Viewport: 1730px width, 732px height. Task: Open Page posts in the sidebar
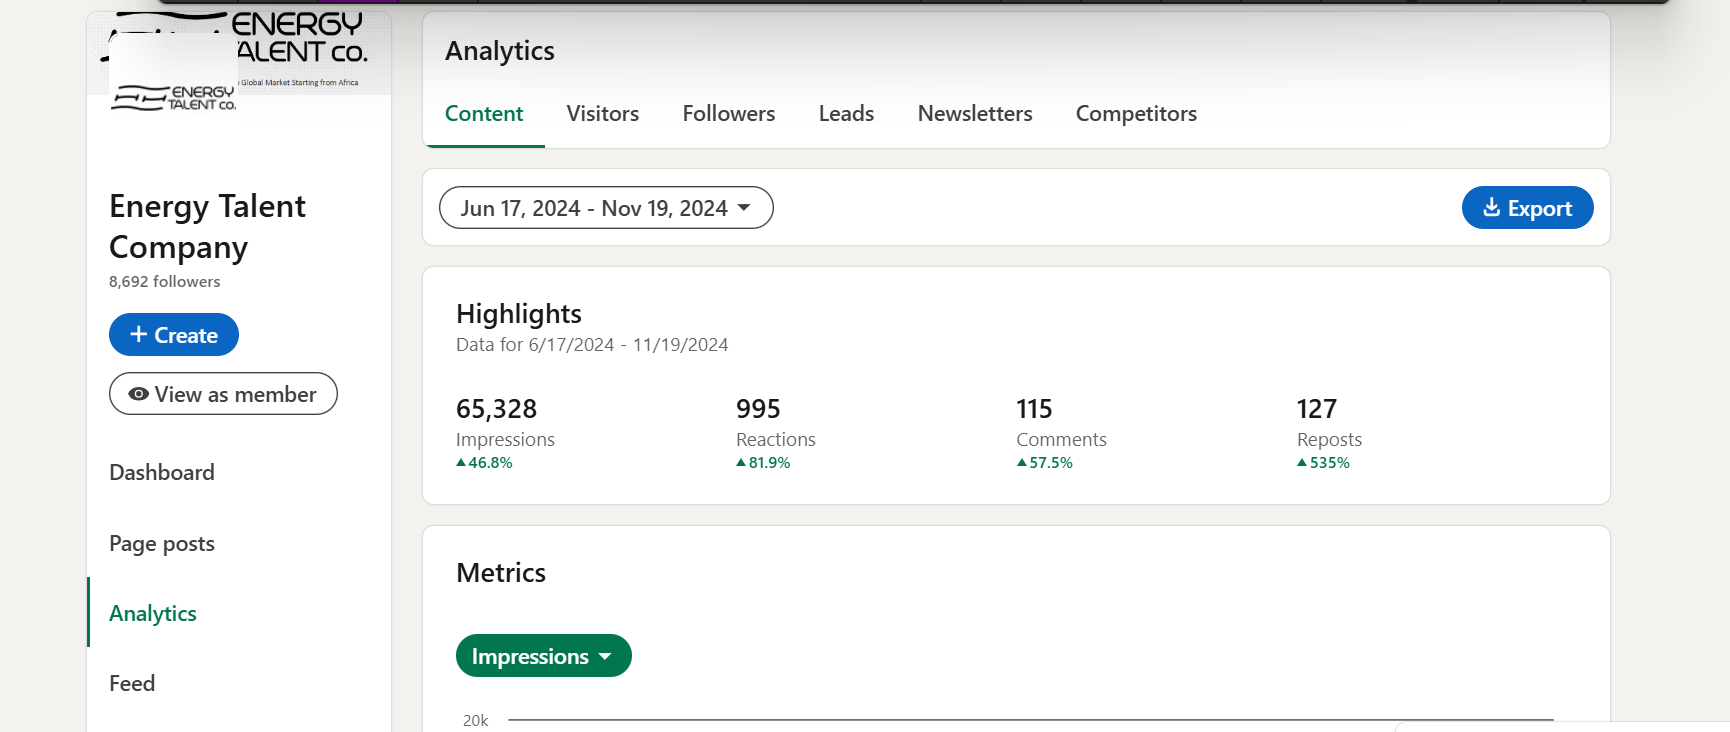pos(162,543)
